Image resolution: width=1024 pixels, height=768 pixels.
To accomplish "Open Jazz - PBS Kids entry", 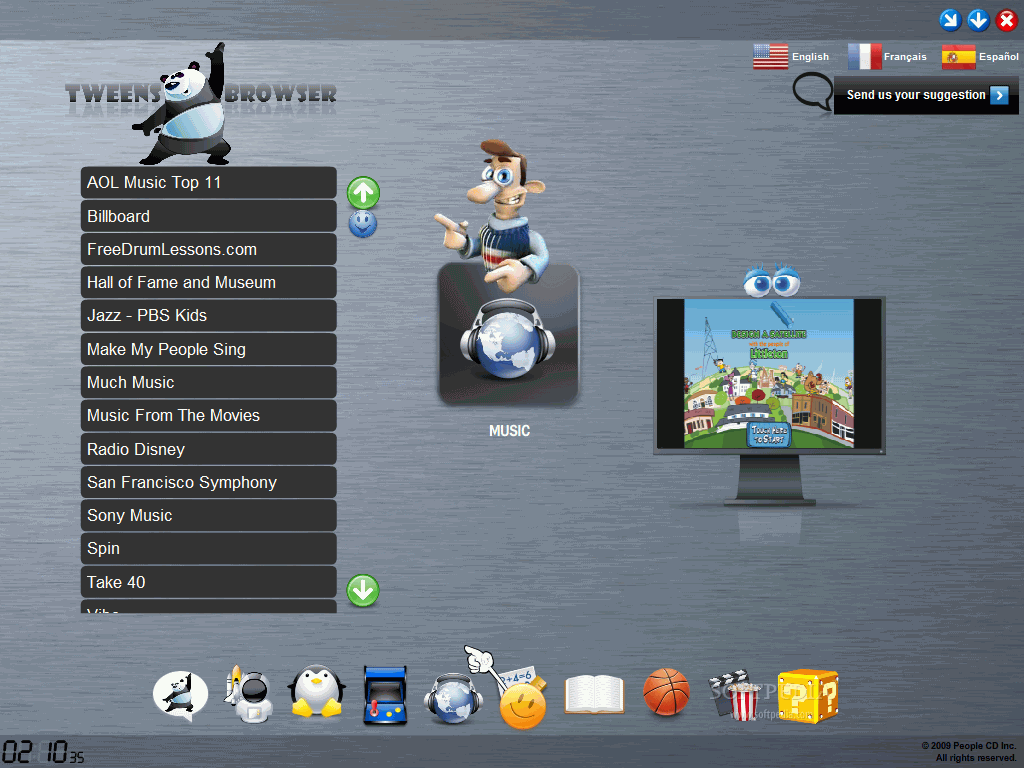I will 208,315.
